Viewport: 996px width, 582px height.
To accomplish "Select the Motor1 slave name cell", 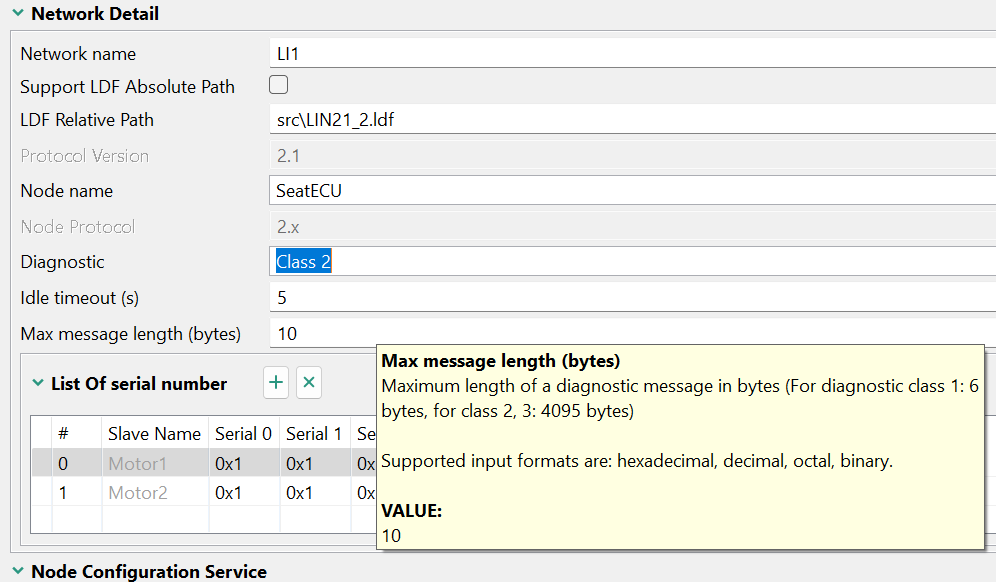I will [x=155, y=464].
